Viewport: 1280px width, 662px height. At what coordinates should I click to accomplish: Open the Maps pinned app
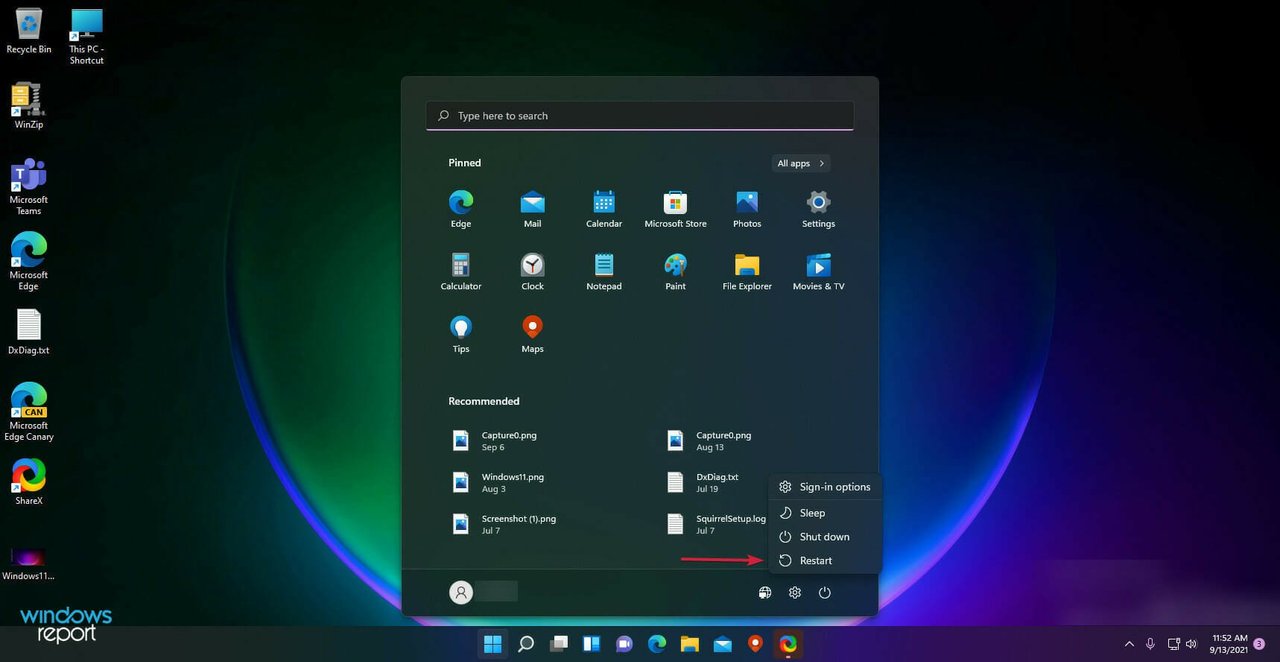click(x=532, y=334)
